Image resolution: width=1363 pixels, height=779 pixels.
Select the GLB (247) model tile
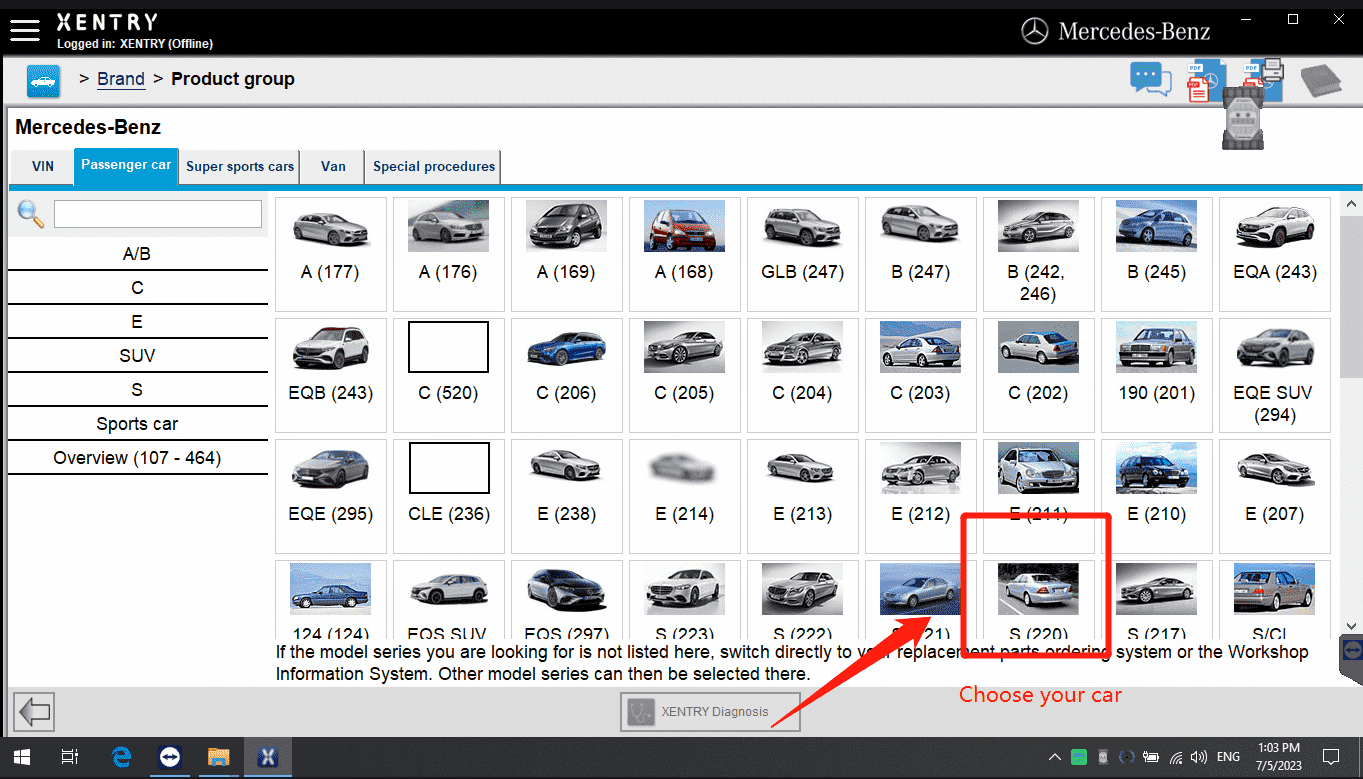tap(802, 254)
